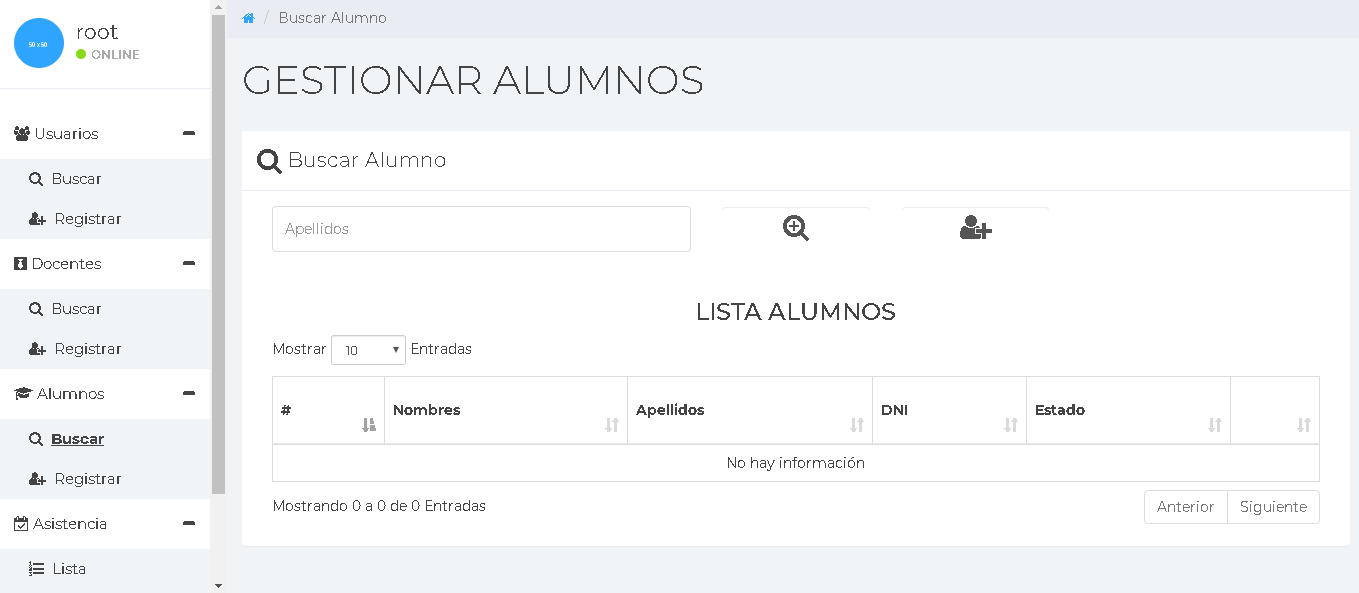The image size is (1359, 593).
Task: Sort table by DNI column
Action: 948,411
